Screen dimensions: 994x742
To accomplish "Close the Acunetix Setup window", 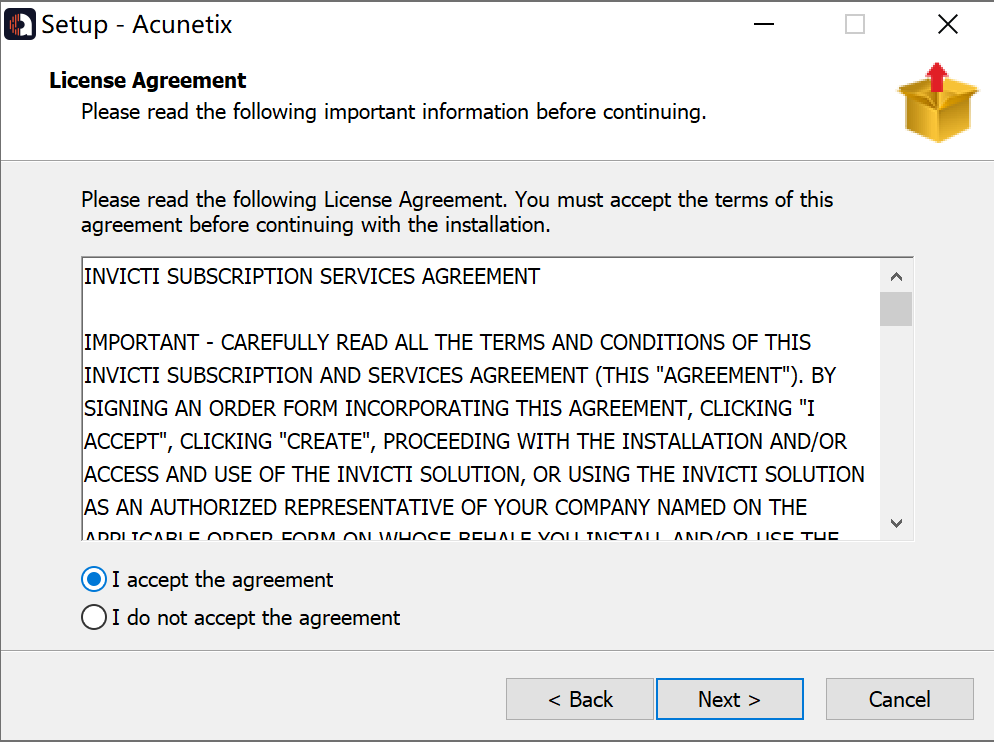I will 947,24.
